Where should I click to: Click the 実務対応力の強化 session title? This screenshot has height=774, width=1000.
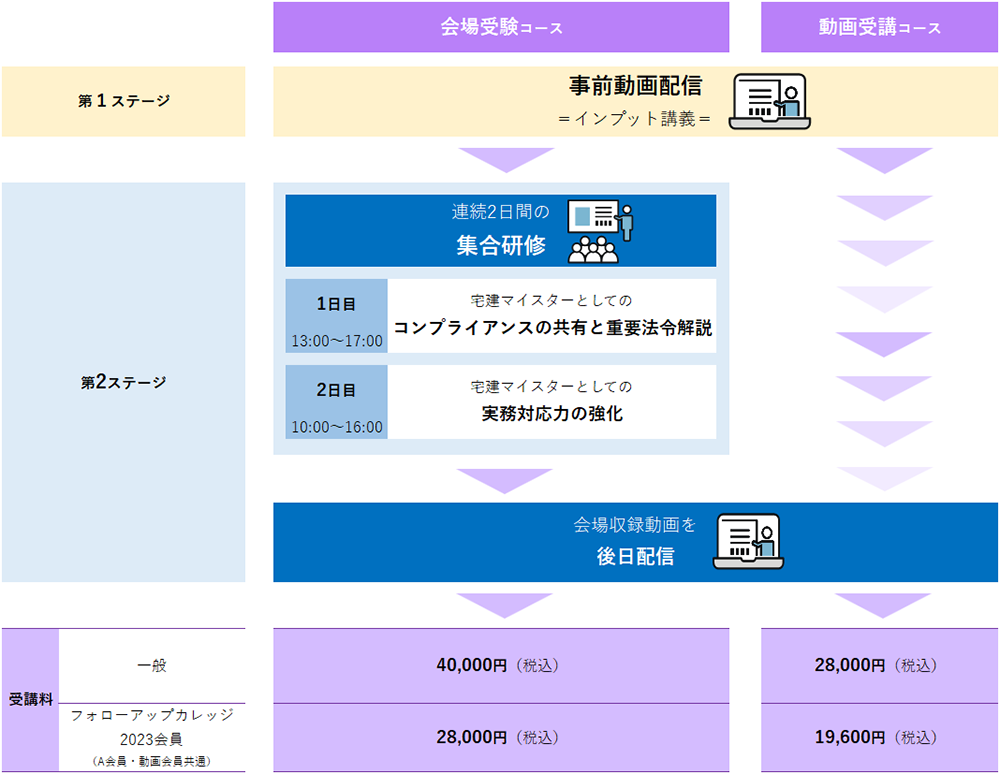pos(552,413)
